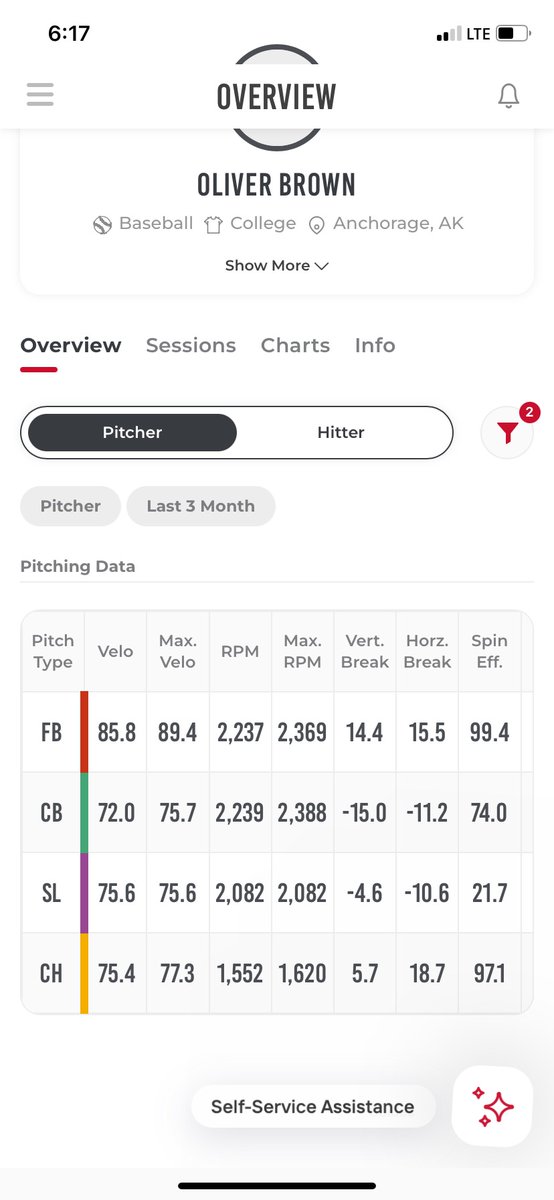Viewport: 554px width, 1200px height.
Task: Tap the red FB color bar
Action: [x=84, y=732]
